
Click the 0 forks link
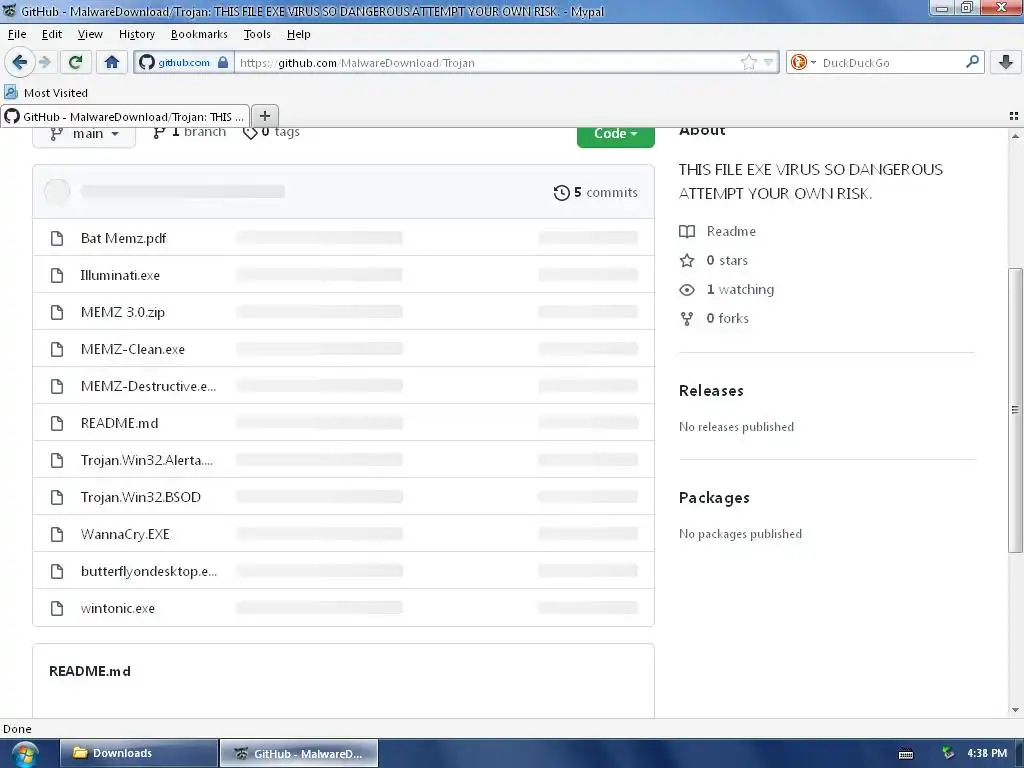714,318
